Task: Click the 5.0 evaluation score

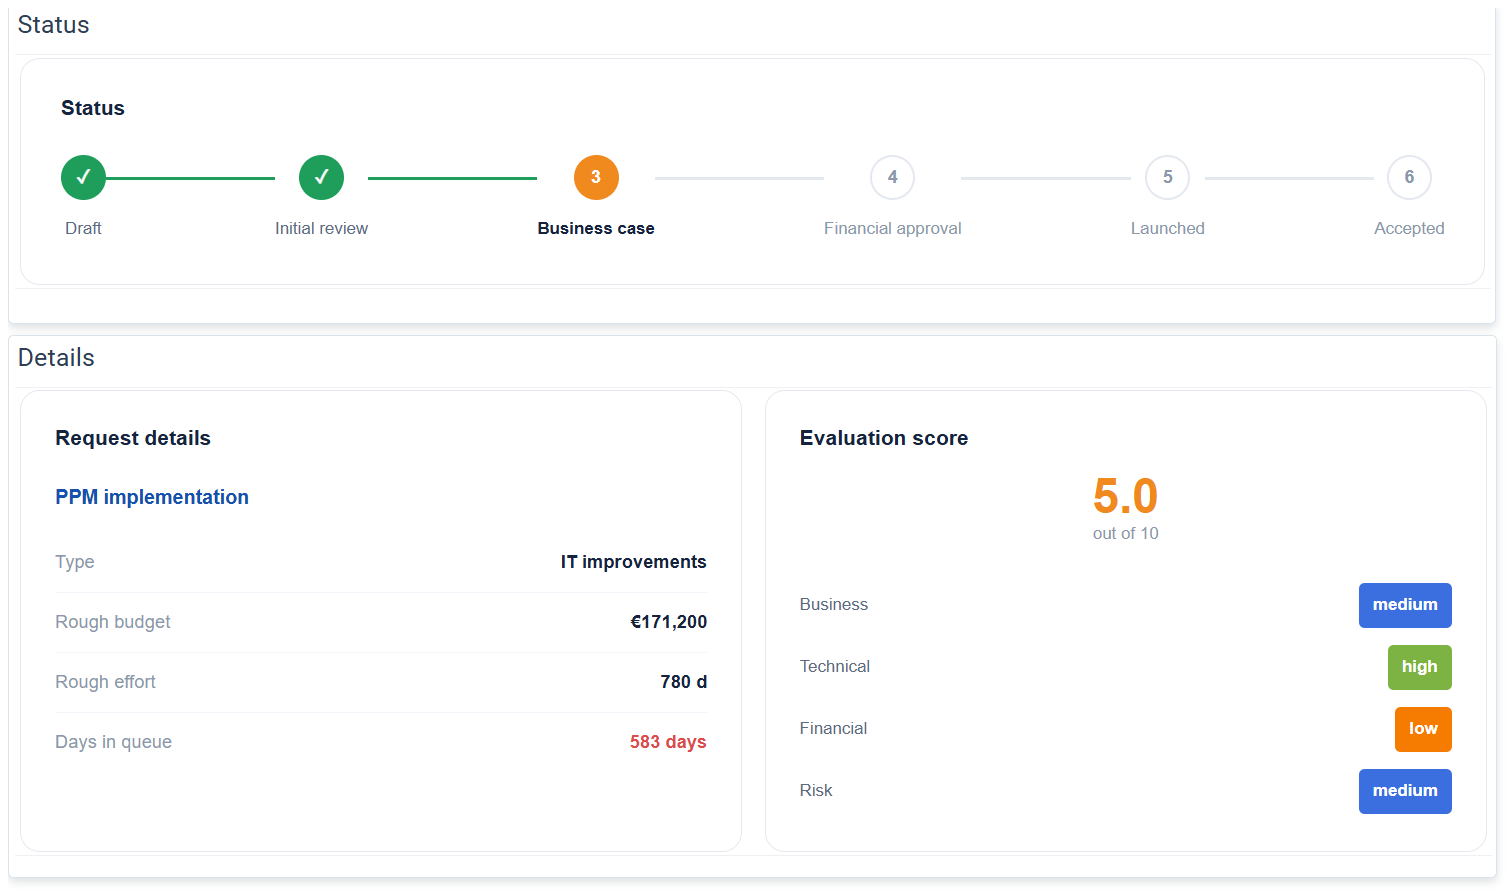Action: click(1125, 496)
